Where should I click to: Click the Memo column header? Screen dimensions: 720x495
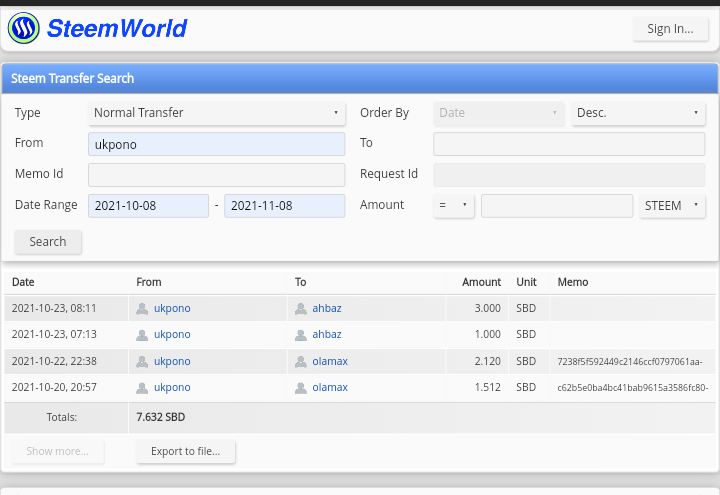pos(573,282)
